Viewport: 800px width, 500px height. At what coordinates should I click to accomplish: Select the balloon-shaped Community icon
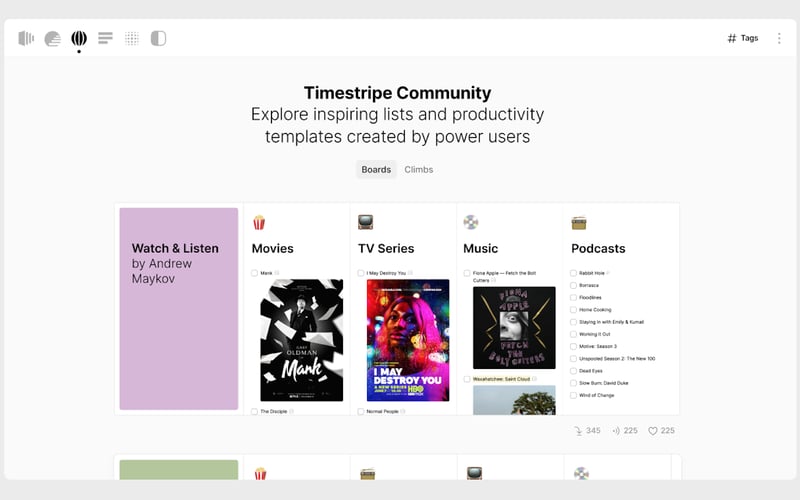click(x=79, y=38)
